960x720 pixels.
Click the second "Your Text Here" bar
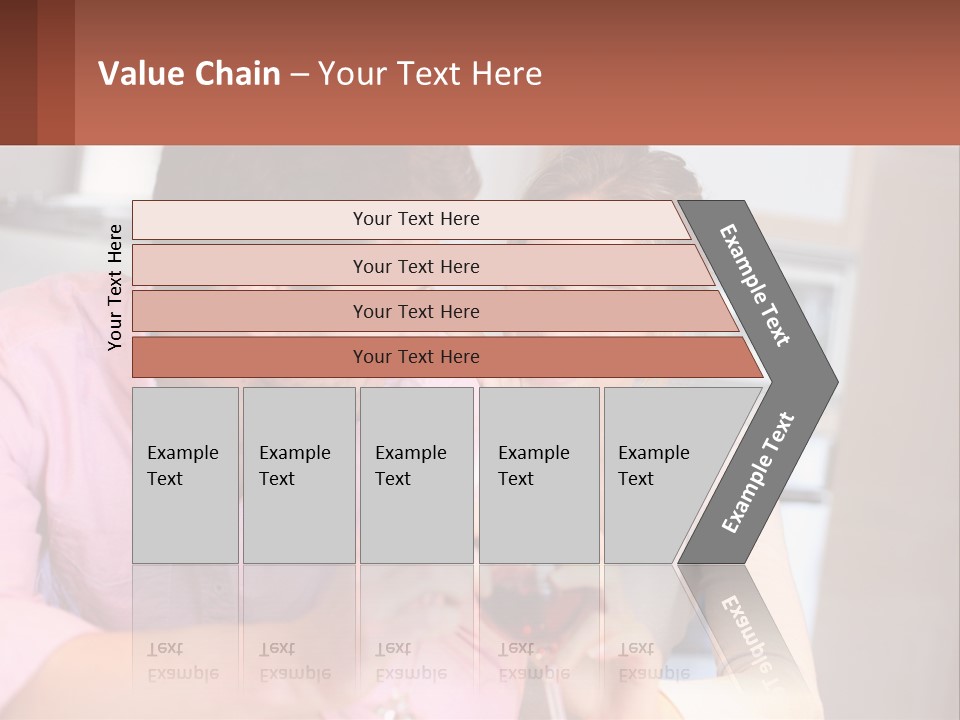[416, 266]
